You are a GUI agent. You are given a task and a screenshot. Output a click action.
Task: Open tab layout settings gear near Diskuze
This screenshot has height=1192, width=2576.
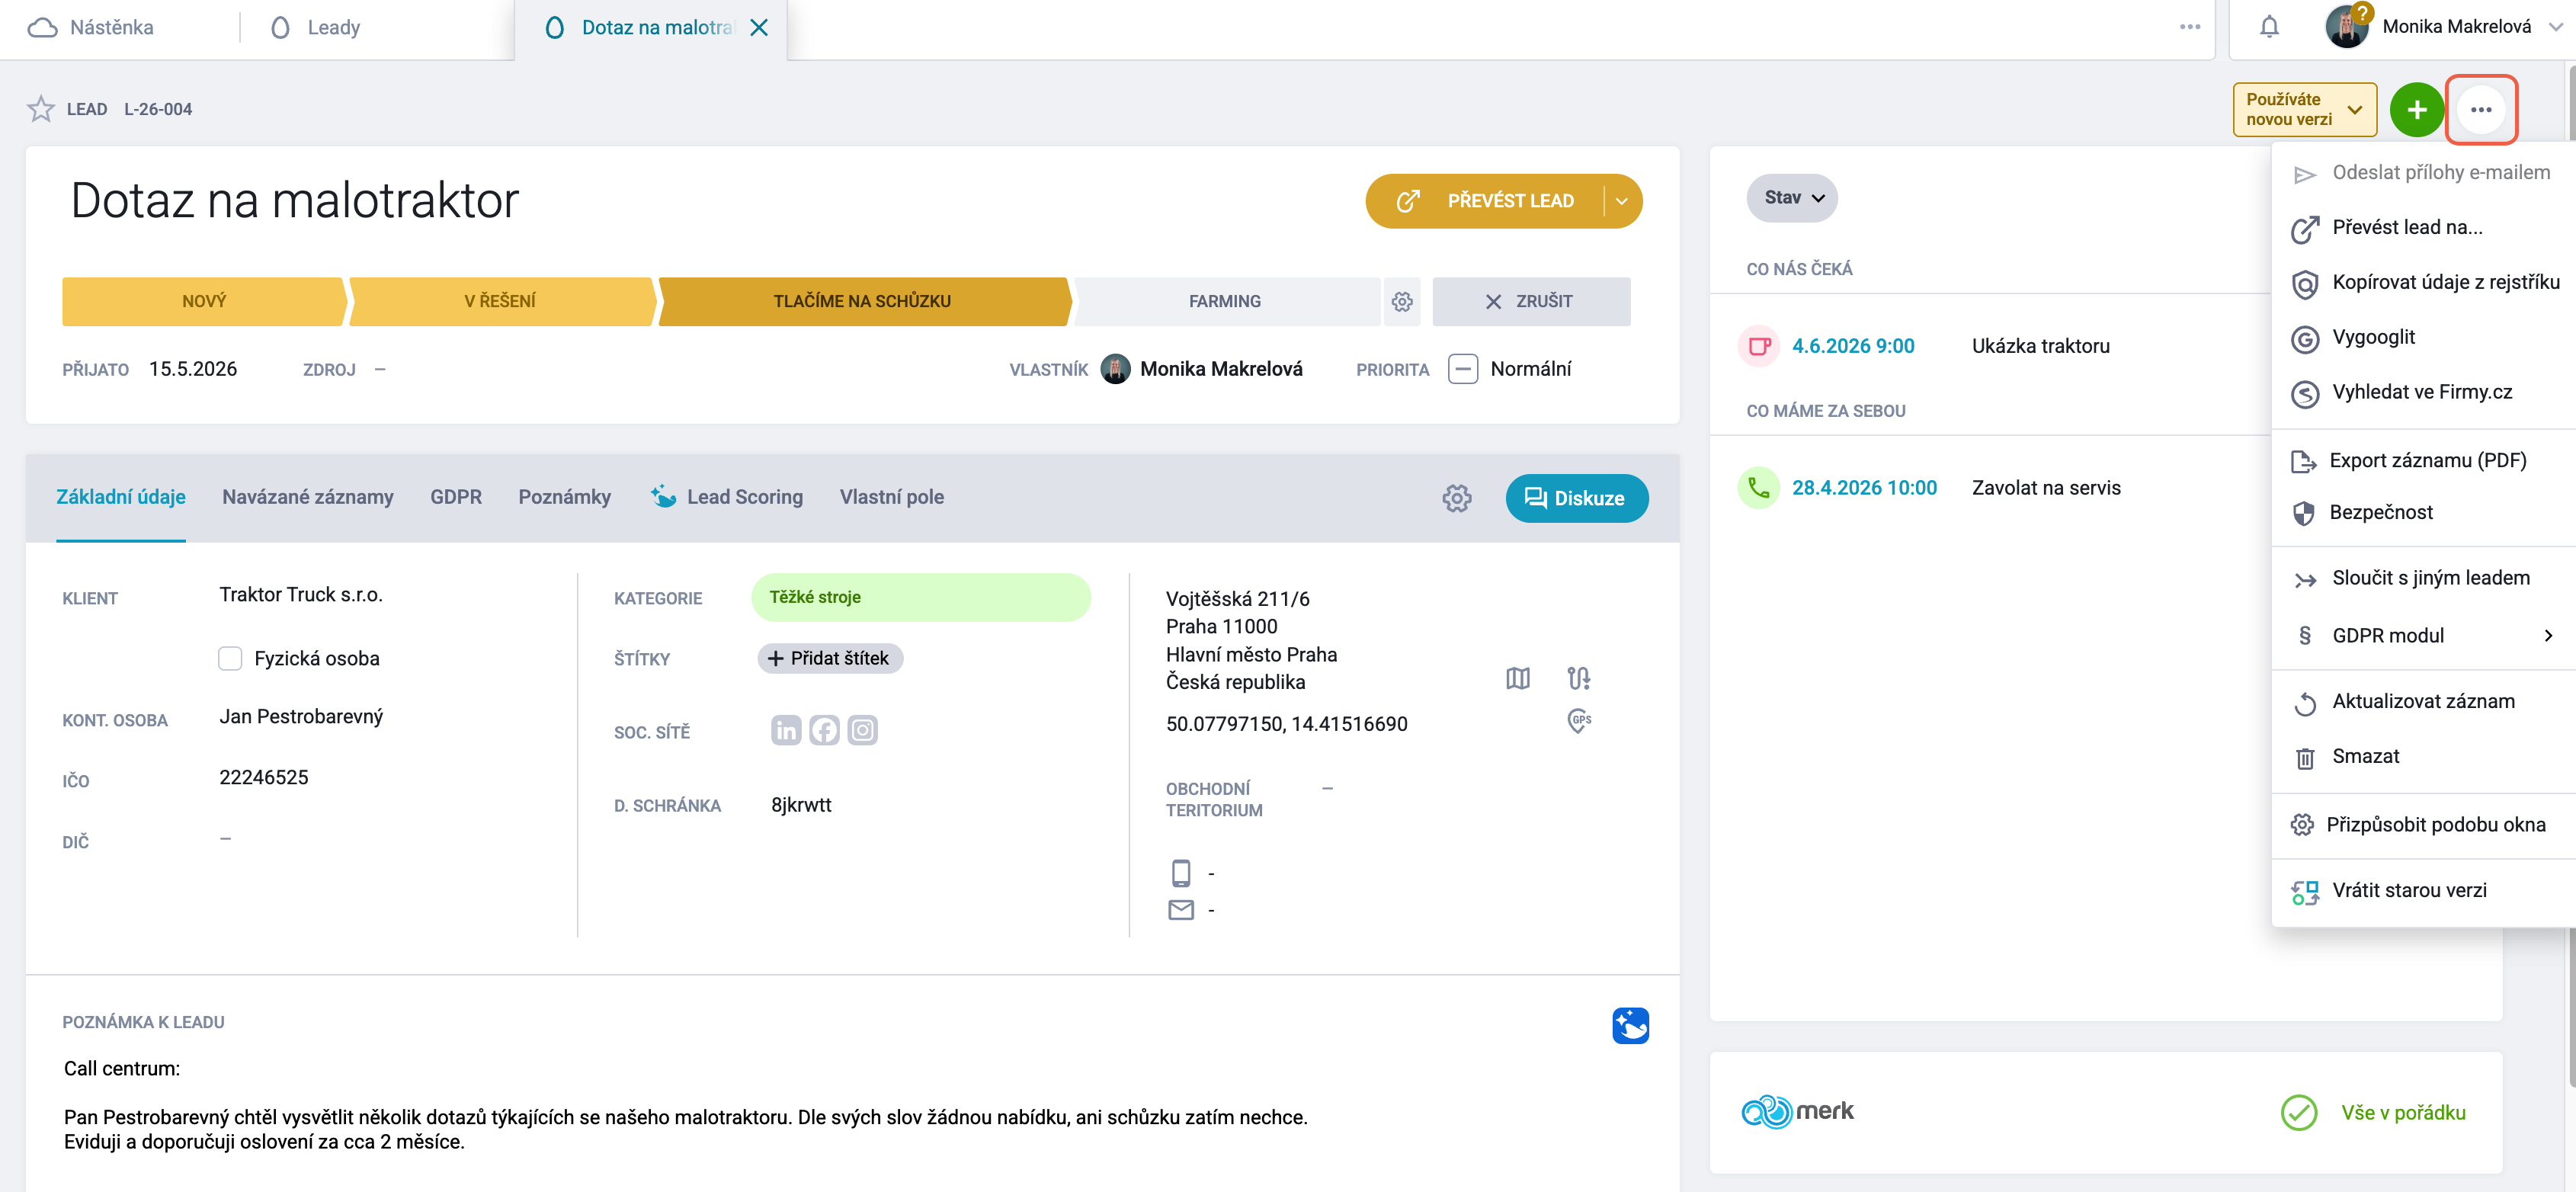coord(1457,498)
